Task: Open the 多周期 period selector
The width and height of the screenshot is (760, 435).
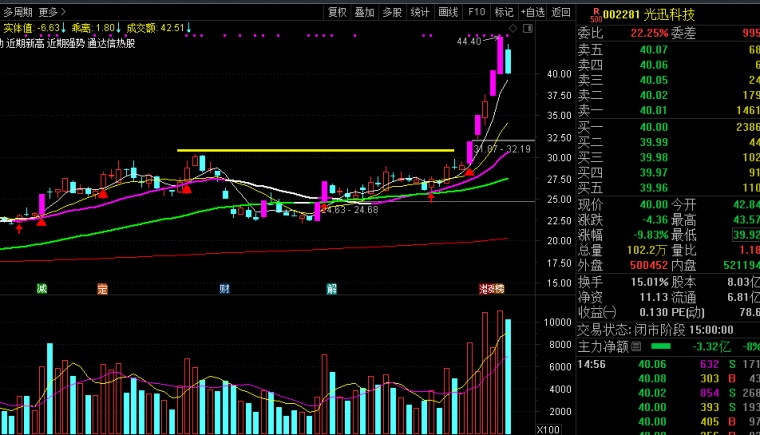Action: 17,12
